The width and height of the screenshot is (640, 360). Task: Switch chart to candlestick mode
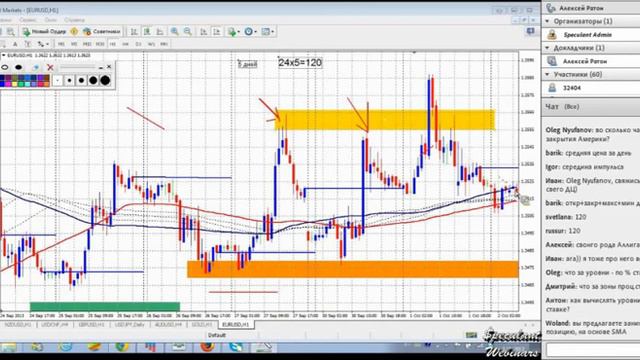click(x=147, y=31)
